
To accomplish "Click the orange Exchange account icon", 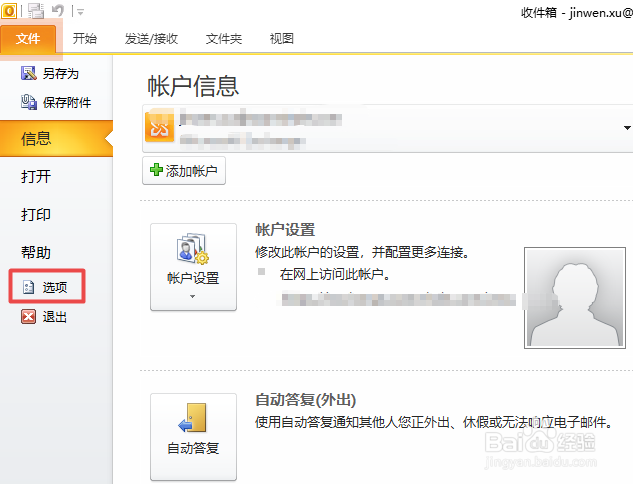I will (159, 128).
